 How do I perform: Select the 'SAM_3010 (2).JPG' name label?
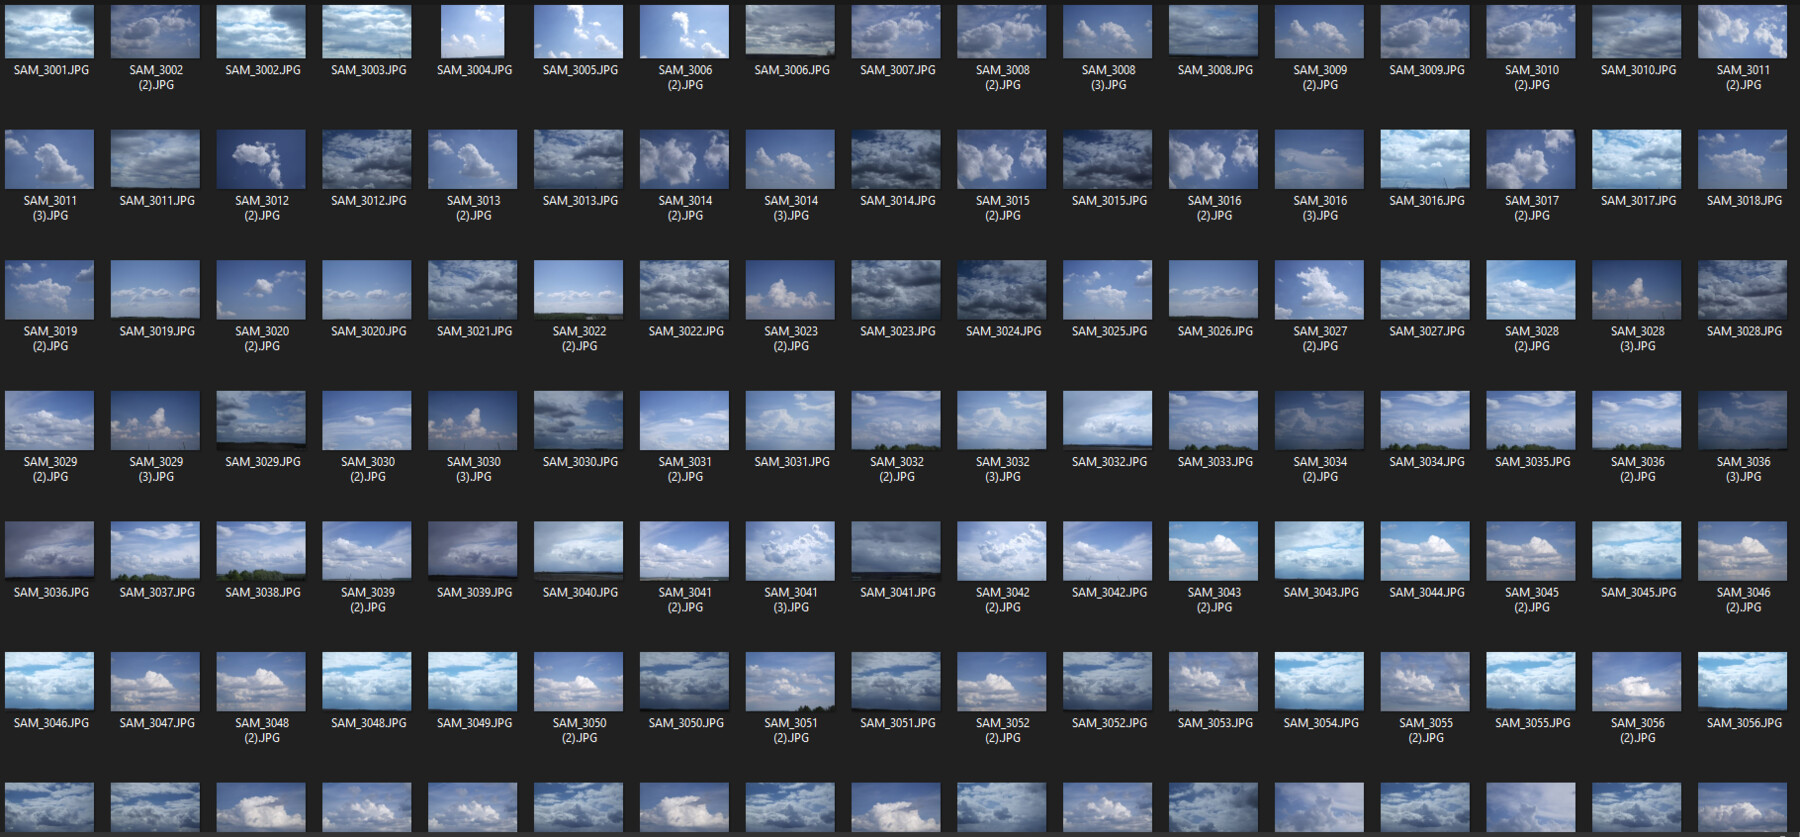[x=1532, y=77]
